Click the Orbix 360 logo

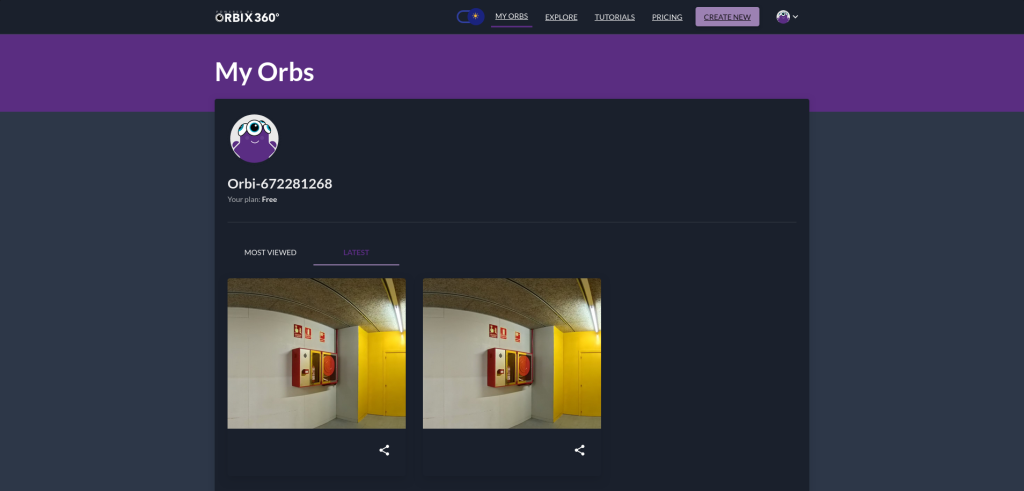point(247,17)
